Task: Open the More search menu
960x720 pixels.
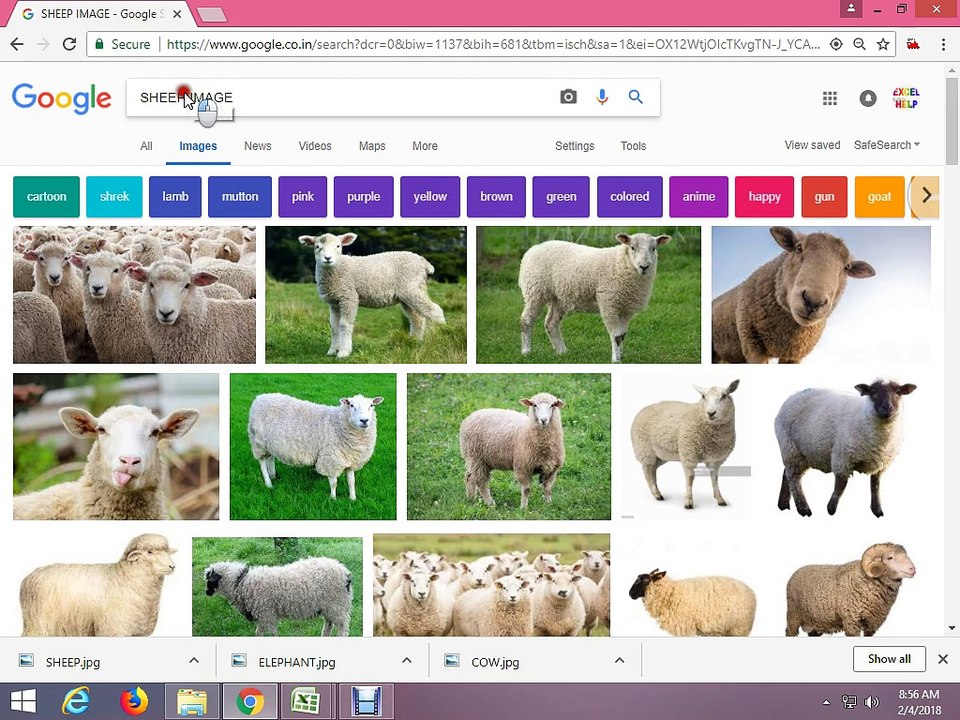Action: click(425, 146)
